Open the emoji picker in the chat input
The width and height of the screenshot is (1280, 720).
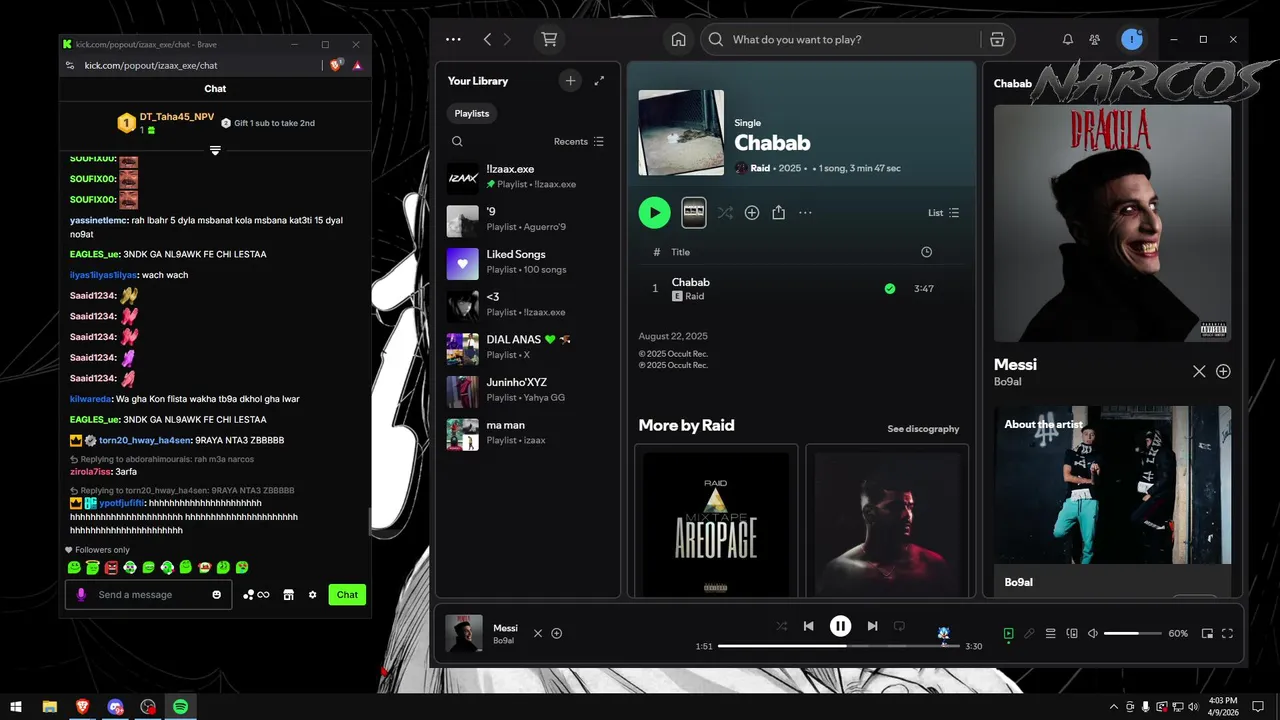tap(216, 595)
